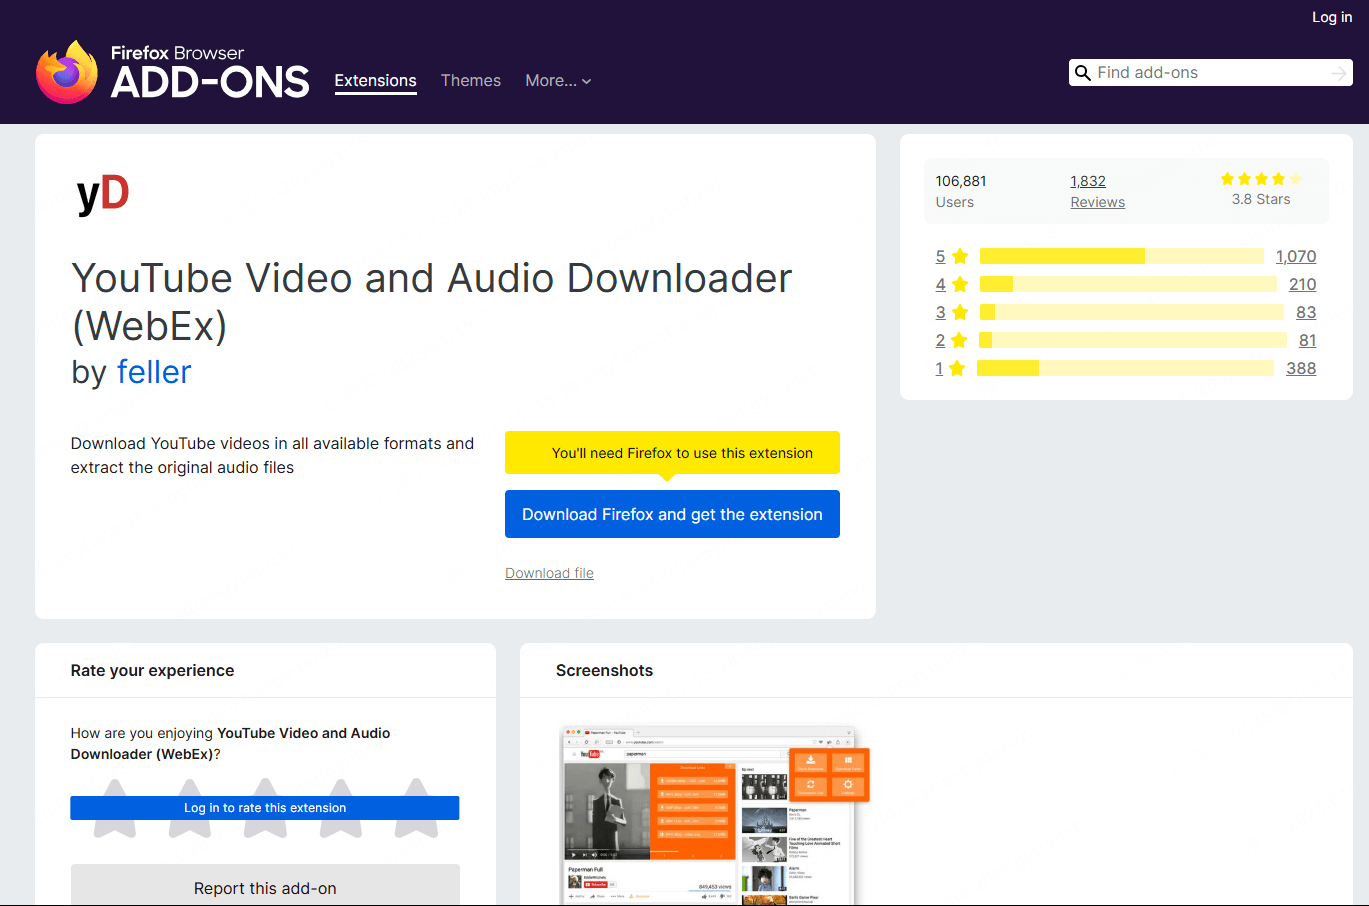Switch to the Themes tab
1369x906 pixels.
pos(471,81)
